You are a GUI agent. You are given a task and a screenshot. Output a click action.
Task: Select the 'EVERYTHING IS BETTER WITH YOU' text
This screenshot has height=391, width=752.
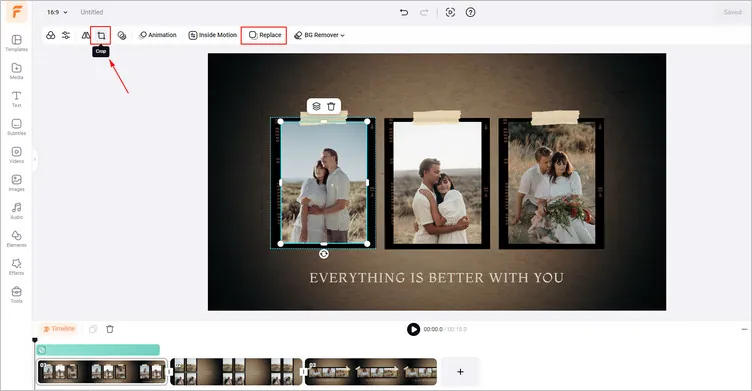tap(436, 278)
